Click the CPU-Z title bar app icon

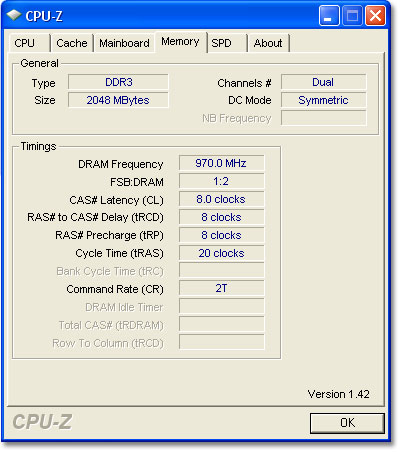coord(14,15)
